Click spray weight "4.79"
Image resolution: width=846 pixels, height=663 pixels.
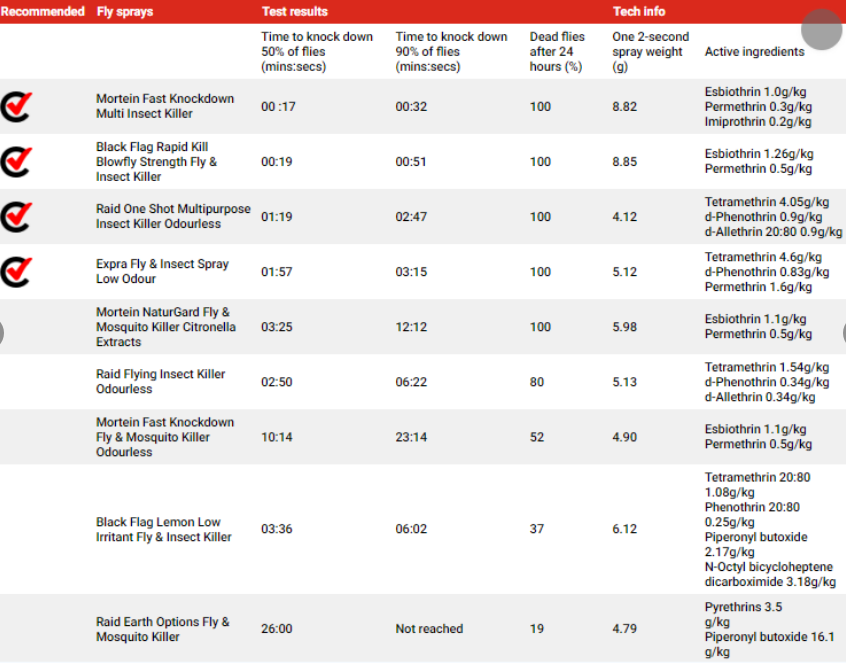(625, 628)
